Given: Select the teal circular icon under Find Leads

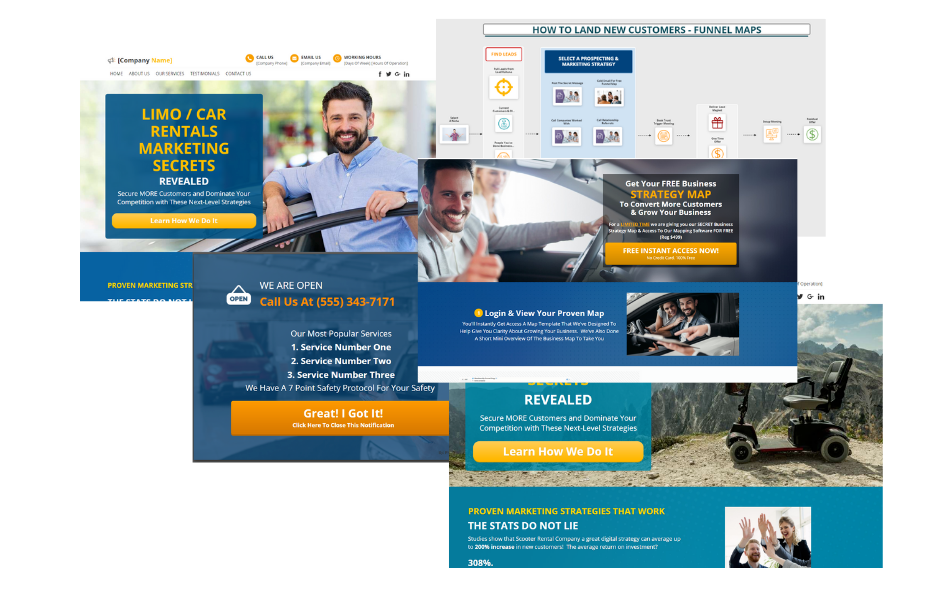Looking at the screenshot, I should 504,124.
